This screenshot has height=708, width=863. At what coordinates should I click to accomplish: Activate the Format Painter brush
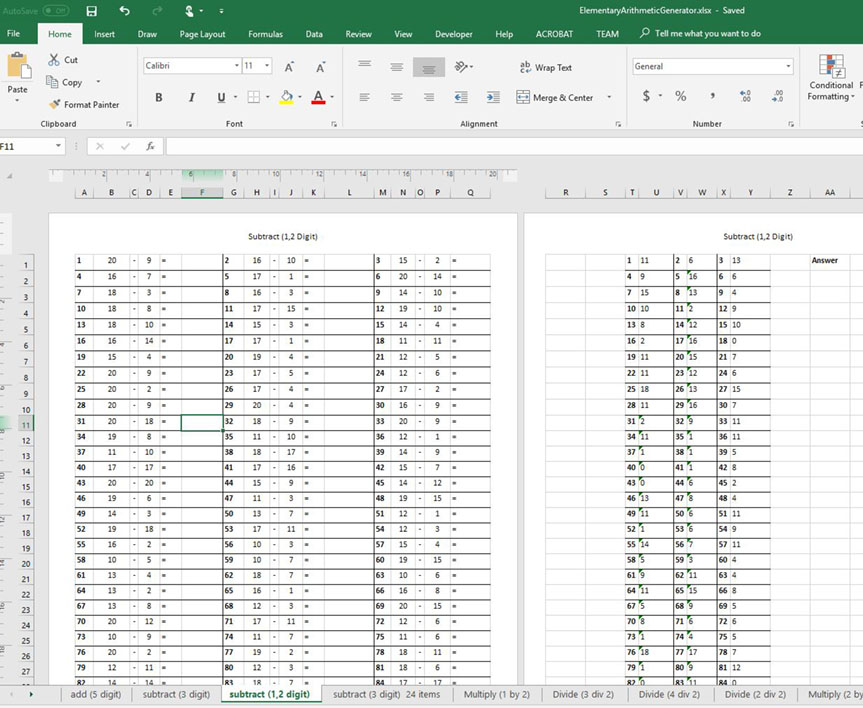(x=84, y=105)
